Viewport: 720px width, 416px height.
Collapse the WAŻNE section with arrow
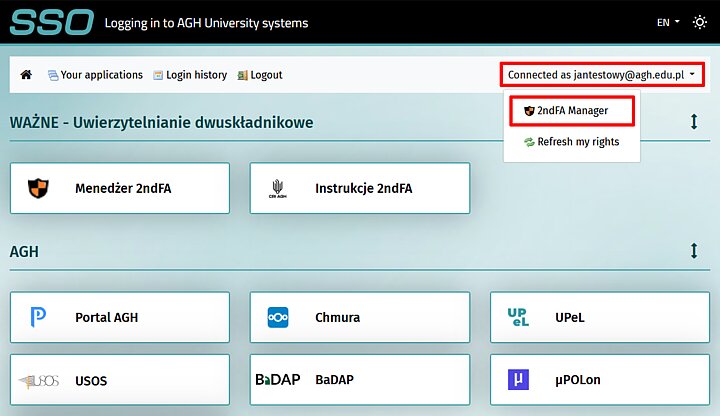click(693, 122)
